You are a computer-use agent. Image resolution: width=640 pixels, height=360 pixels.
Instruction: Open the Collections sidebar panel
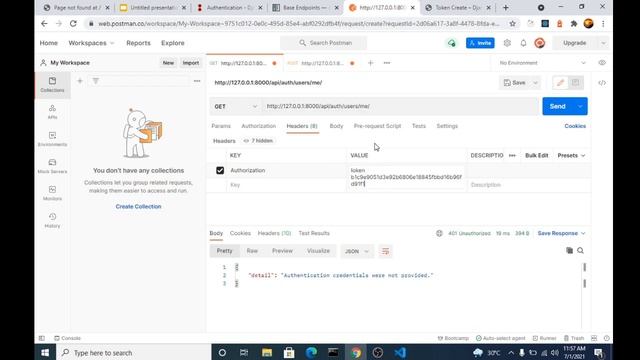pos(52,84)
